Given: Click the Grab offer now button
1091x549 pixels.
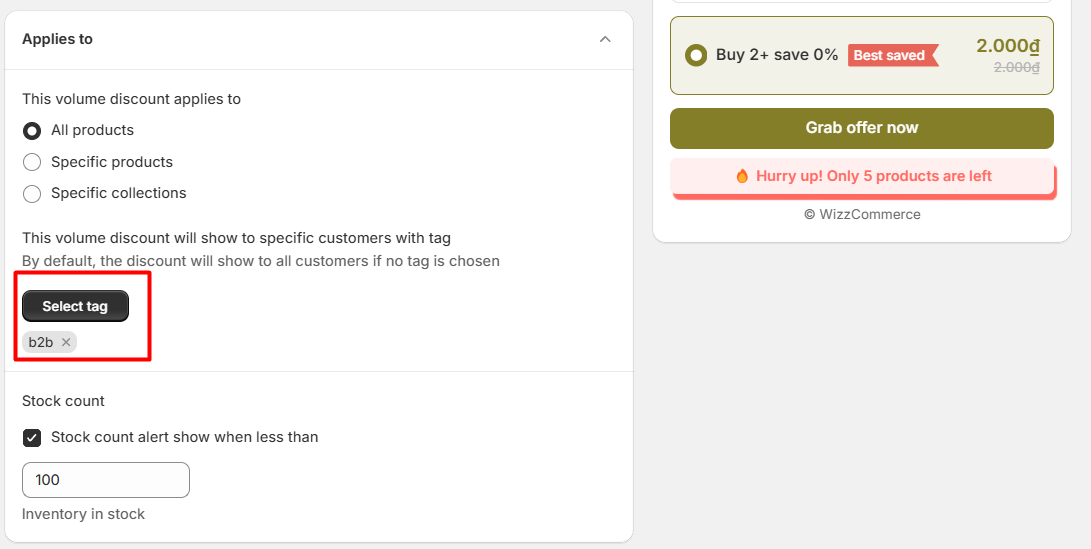Looking at the screenshot, I should [x=861, y=128].
